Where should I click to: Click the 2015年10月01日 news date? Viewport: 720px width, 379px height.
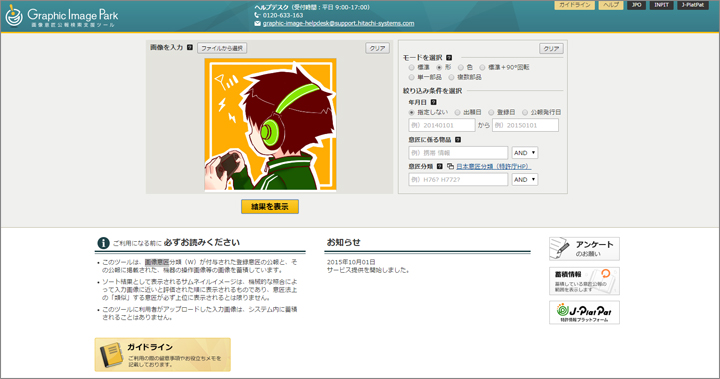pos(351,262)
